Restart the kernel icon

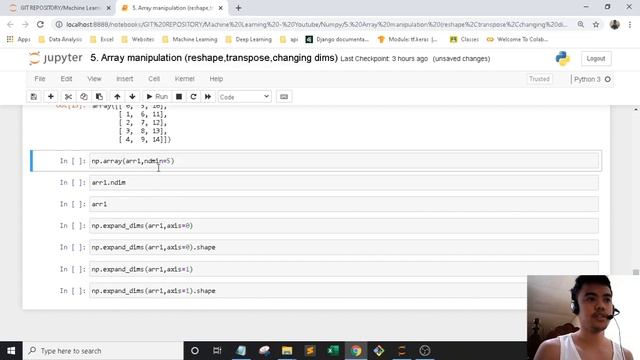193,97
